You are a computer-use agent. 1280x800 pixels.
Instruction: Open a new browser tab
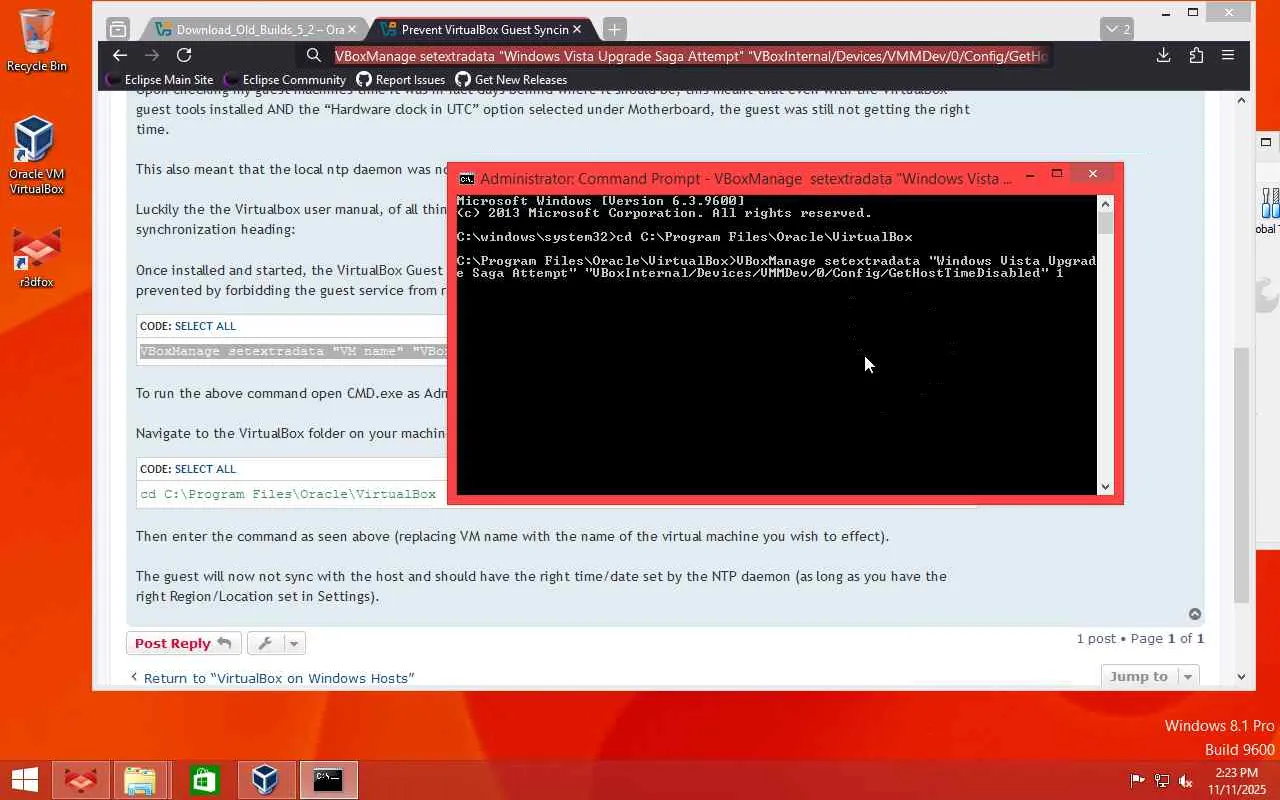coord(615,30)
